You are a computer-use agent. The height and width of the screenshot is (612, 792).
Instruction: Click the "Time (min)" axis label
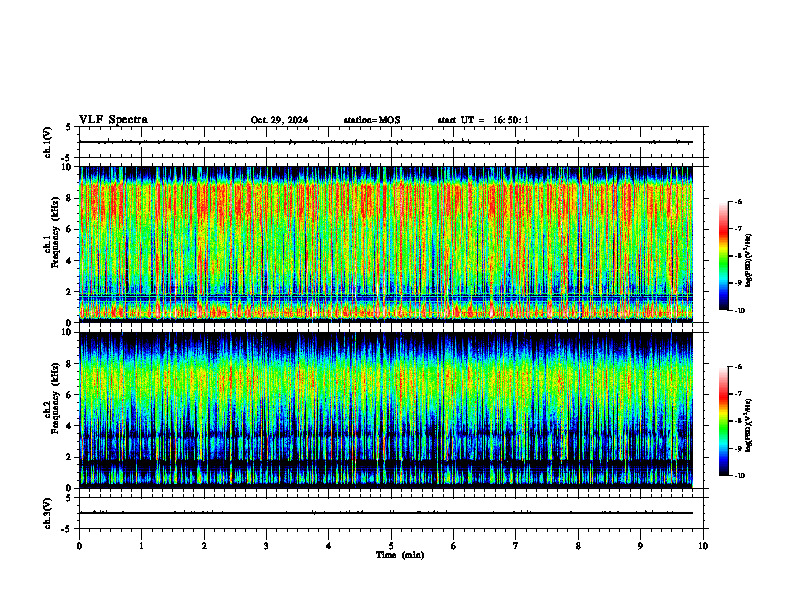pyautogui.click(x=400, y=555)
